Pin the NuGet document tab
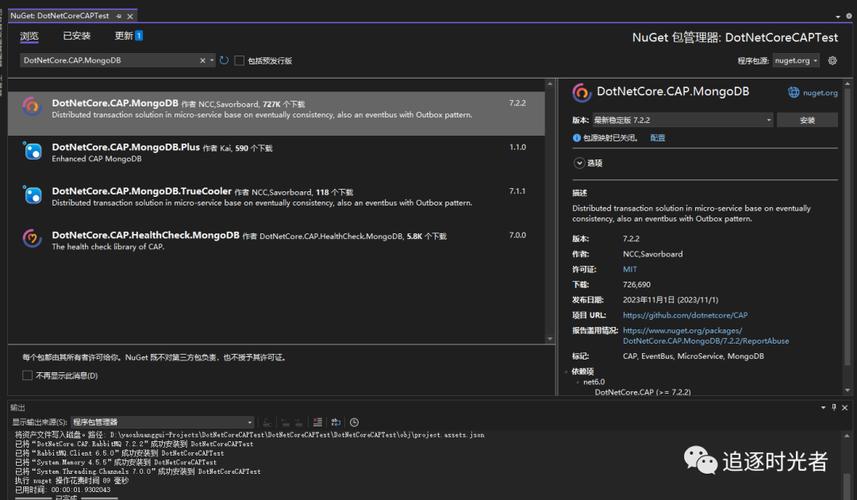The image size is (857, 500). (119, 16)
